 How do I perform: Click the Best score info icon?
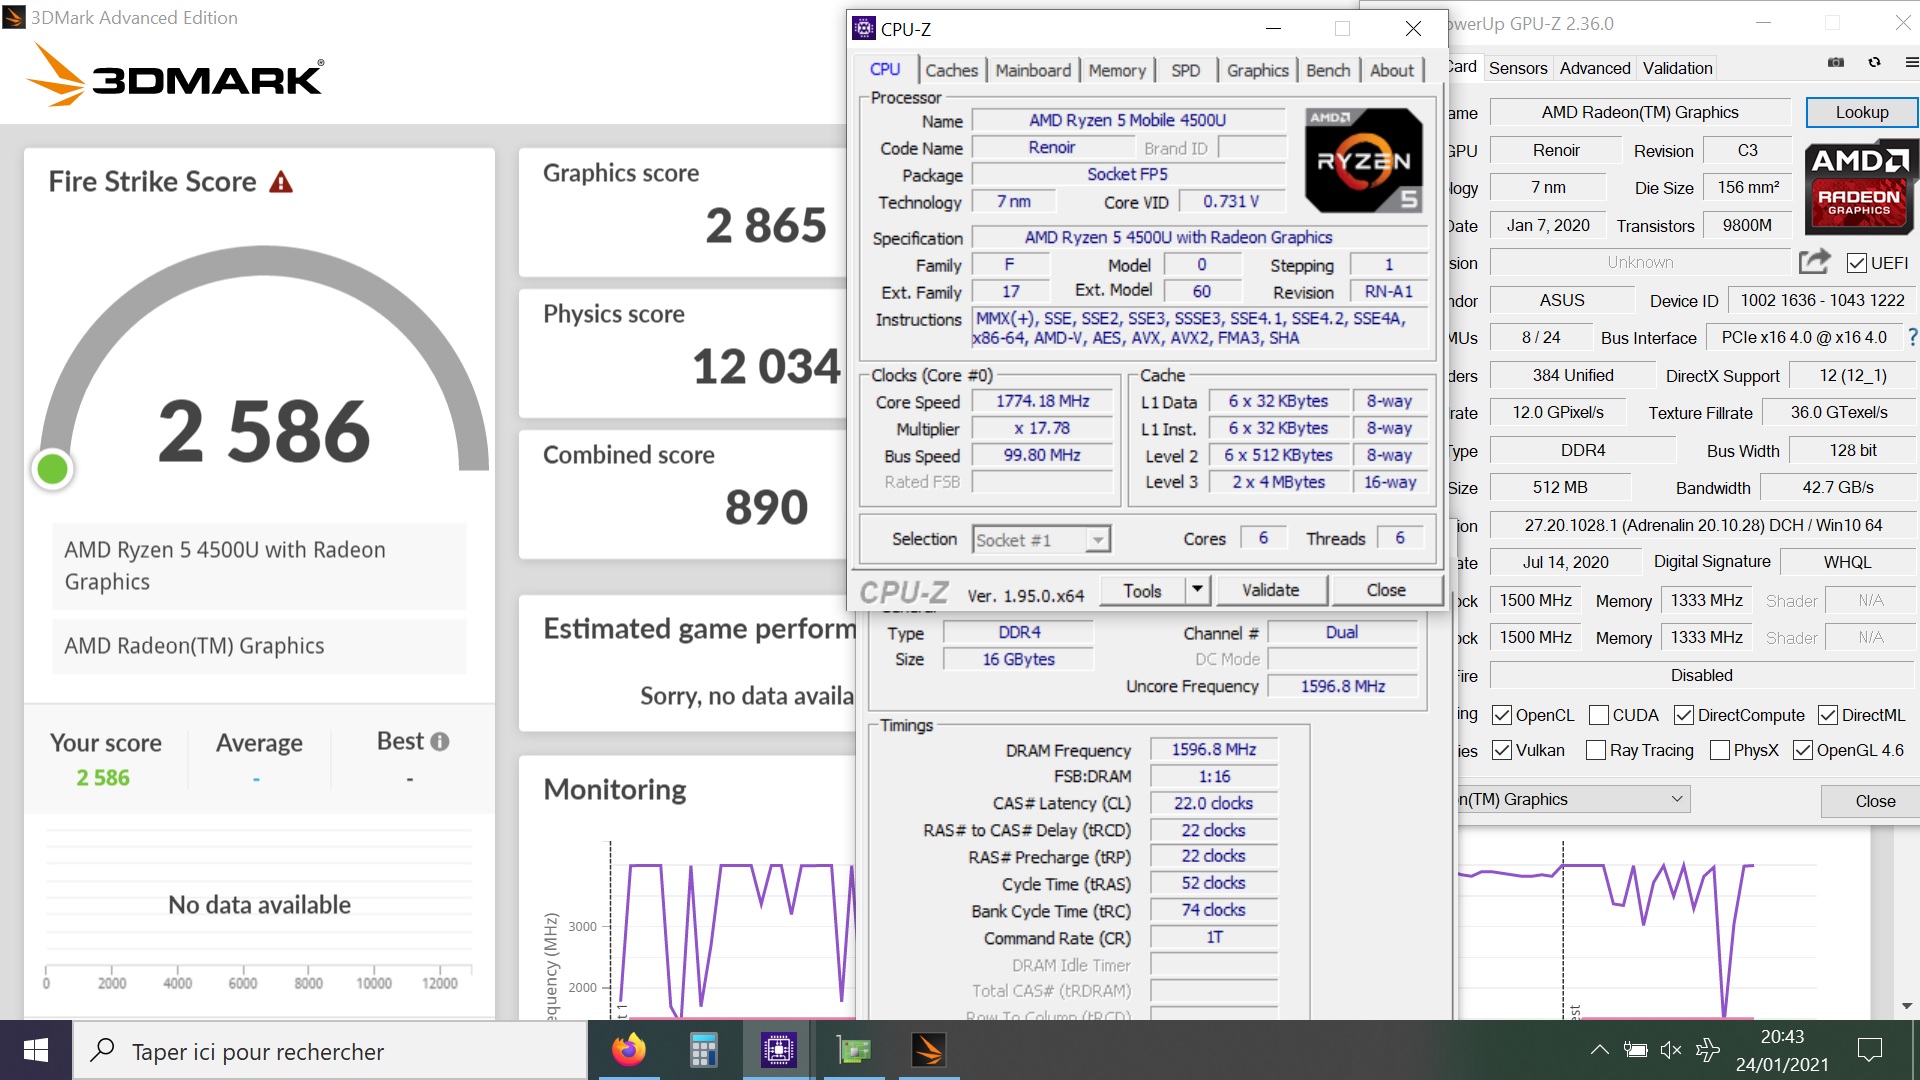click(440, 742)
